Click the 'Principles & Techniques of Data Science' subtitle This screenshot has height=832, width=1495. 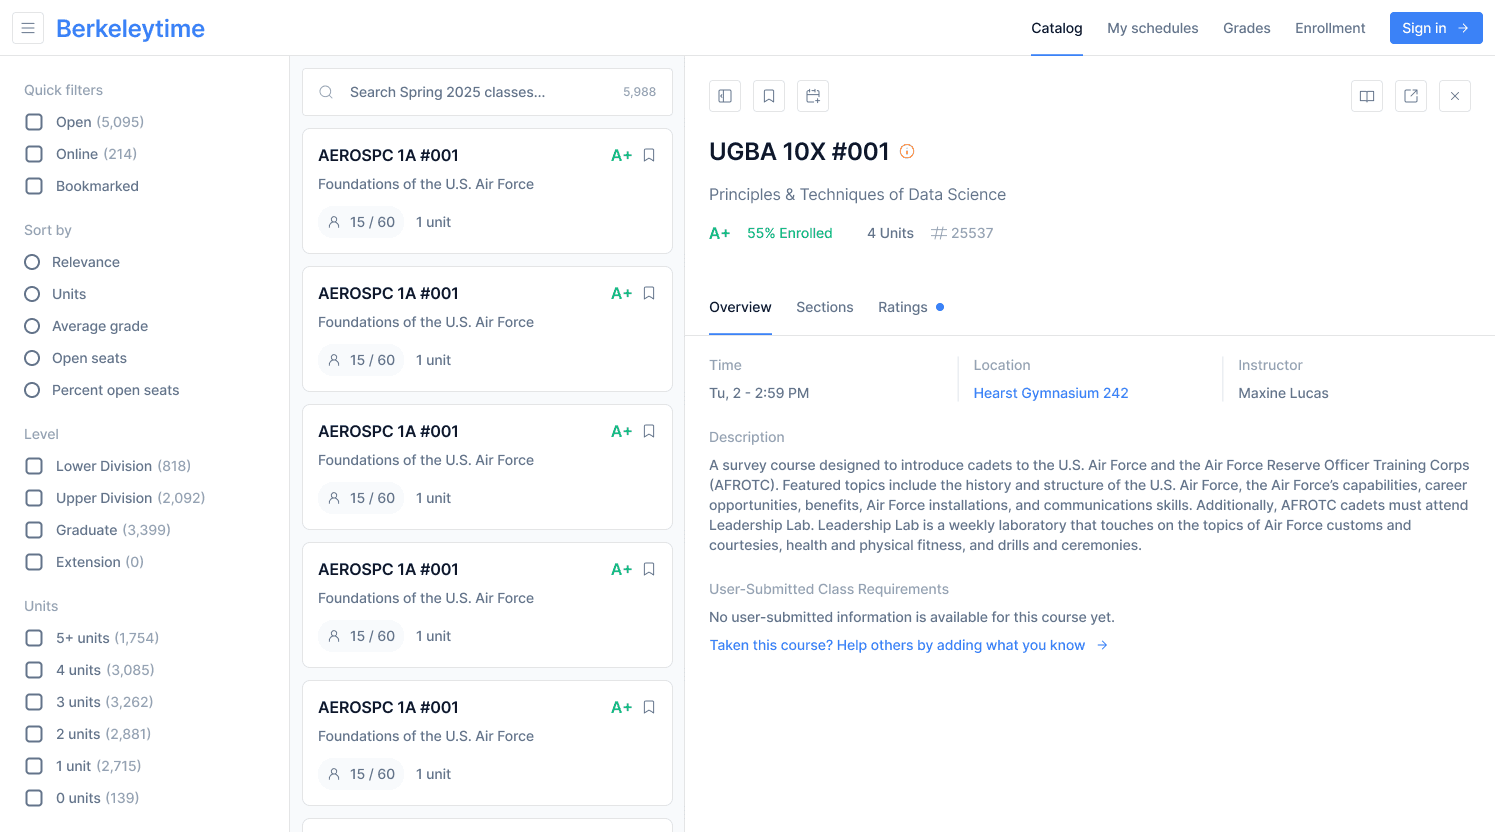[857, 194]
